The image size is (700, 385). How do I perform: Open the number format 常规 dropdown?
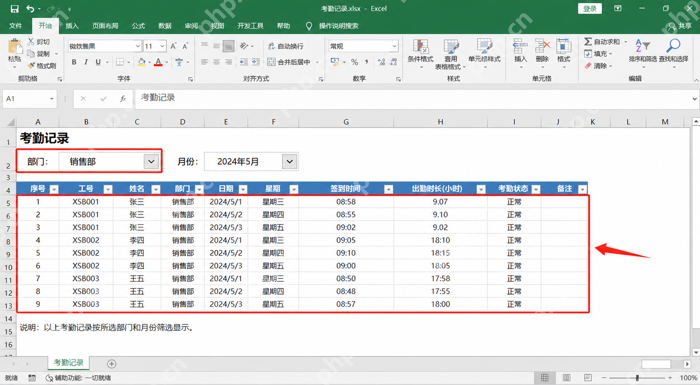click(x=395, y=46)
